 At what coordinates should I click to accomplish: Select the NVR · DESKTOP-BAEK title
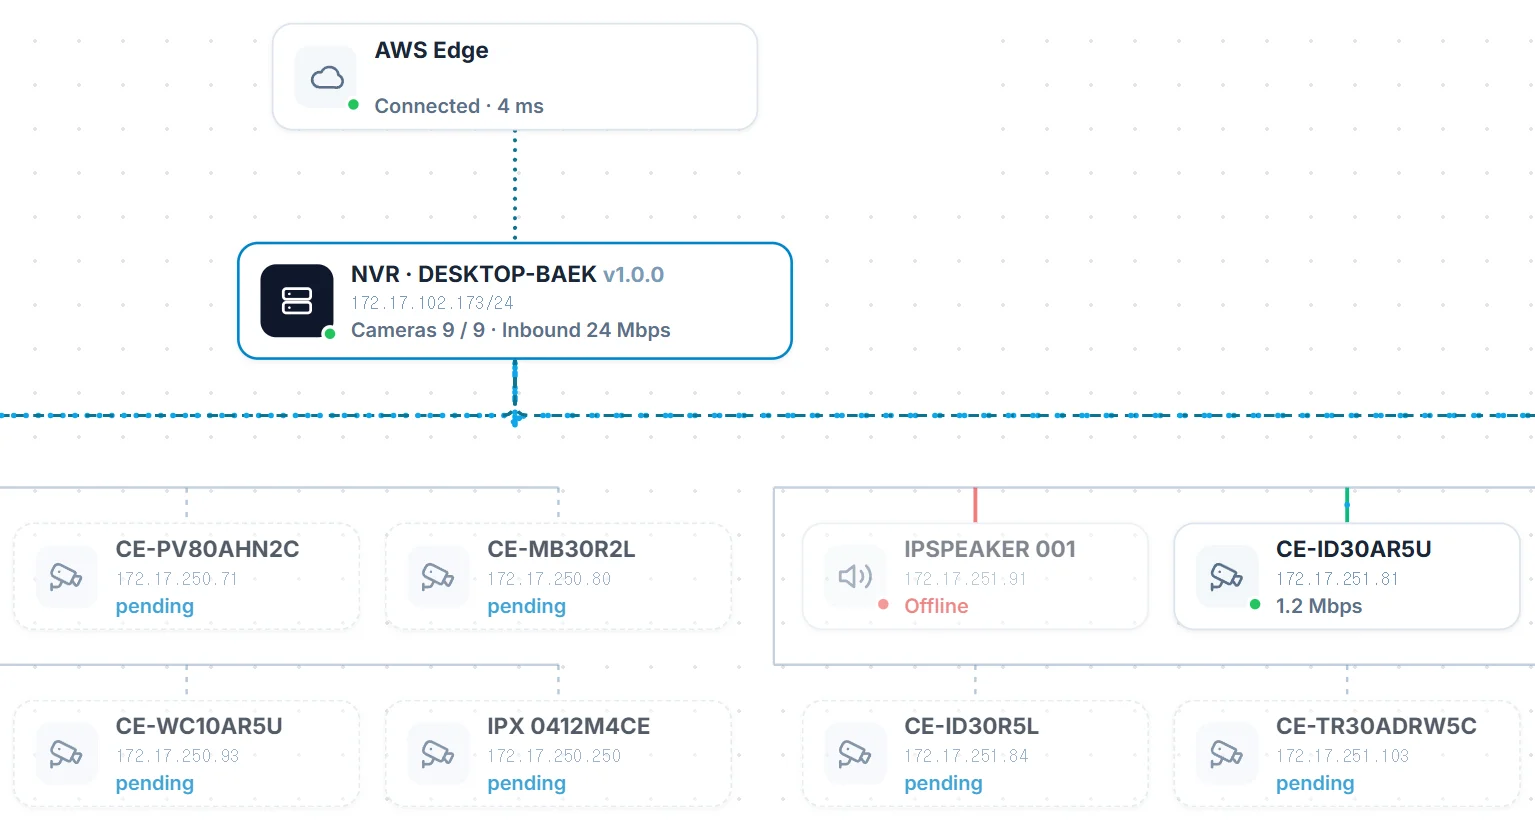click(474, 274)
